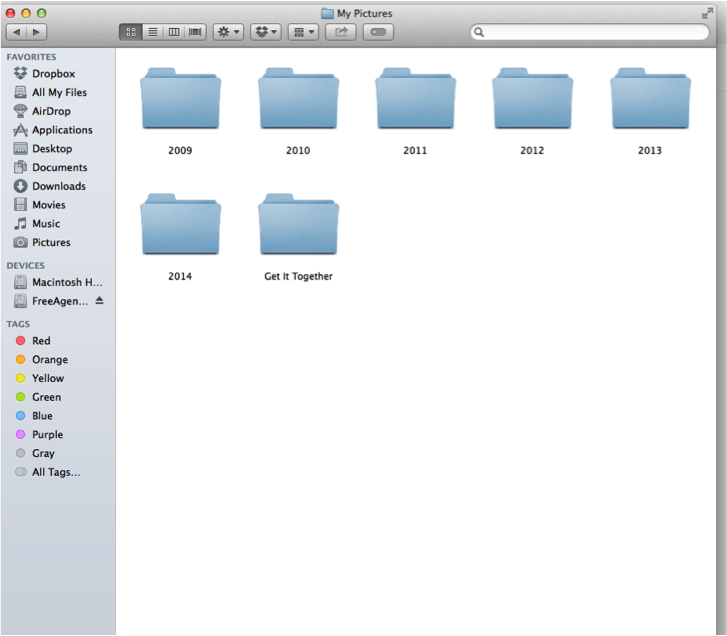Click the Edit Tags toolbar button
727x636 pixels.
[378, 32]
